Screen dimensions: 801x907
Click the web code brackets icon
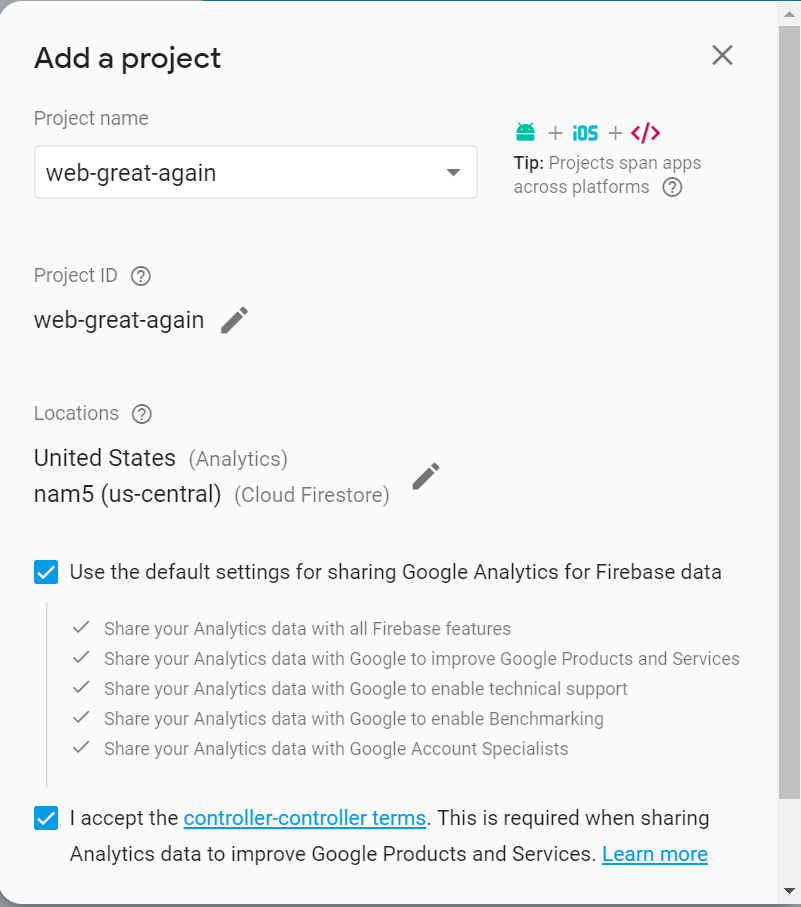(x=645, y=133)
